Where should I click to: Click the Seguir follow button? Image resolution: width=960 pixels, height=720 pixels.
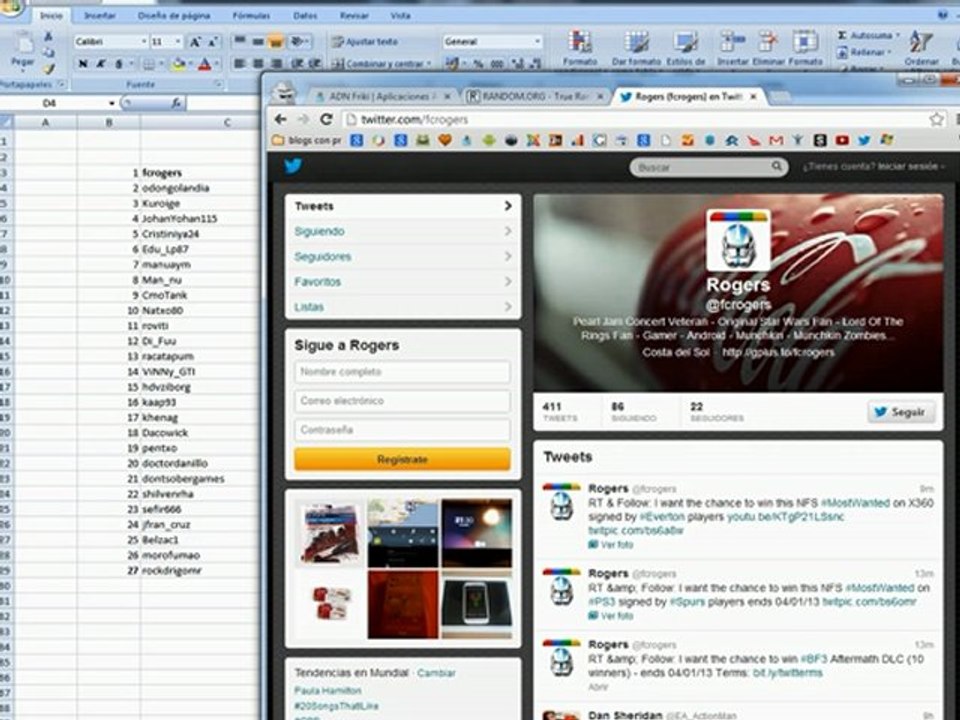(901, 412)
